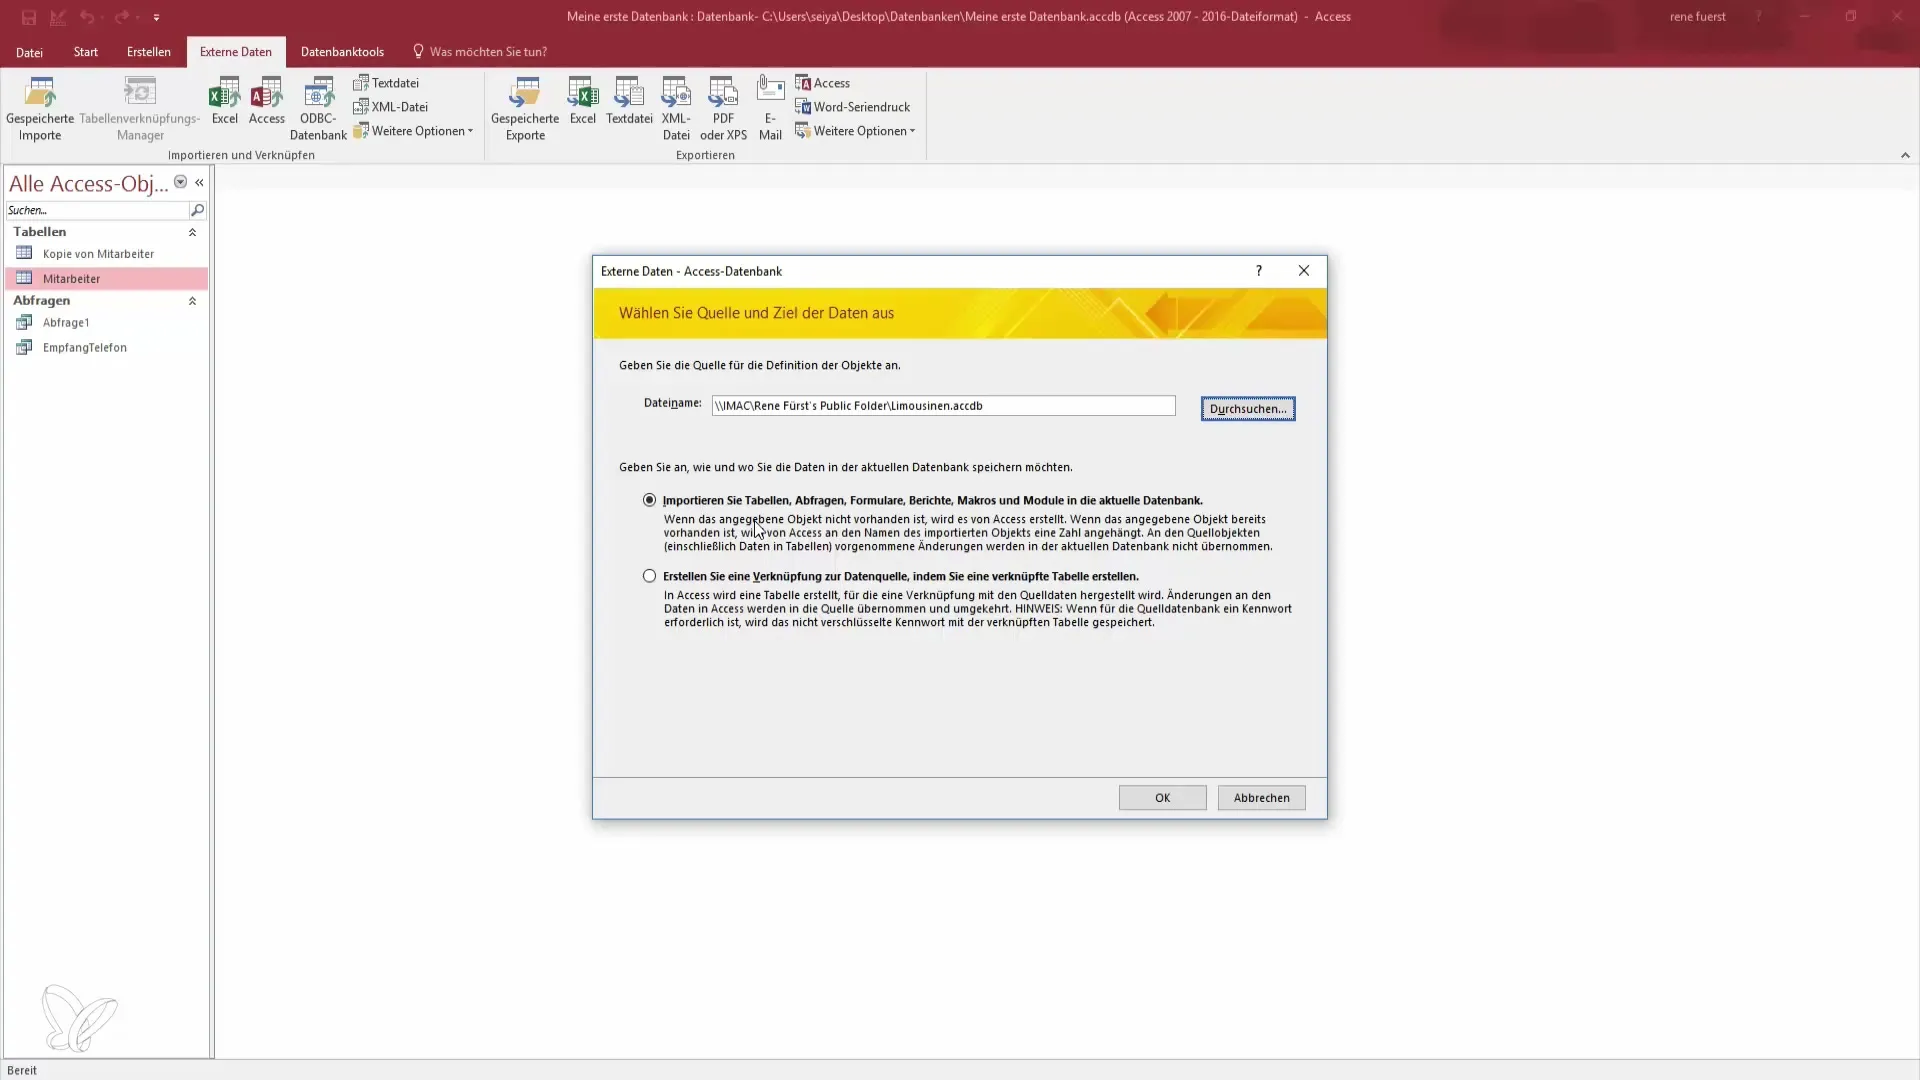Select the Externe Daten tab

[x=236, y=52]
